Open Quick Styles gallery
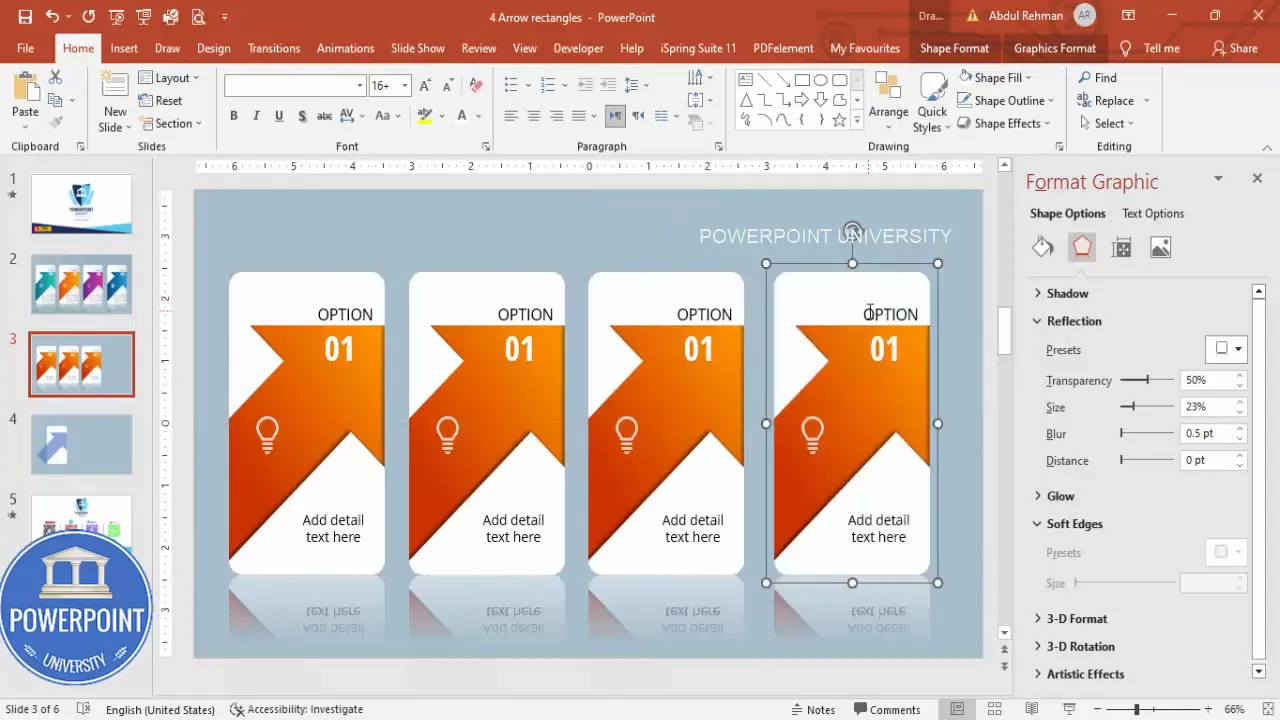 pos(932,103)
